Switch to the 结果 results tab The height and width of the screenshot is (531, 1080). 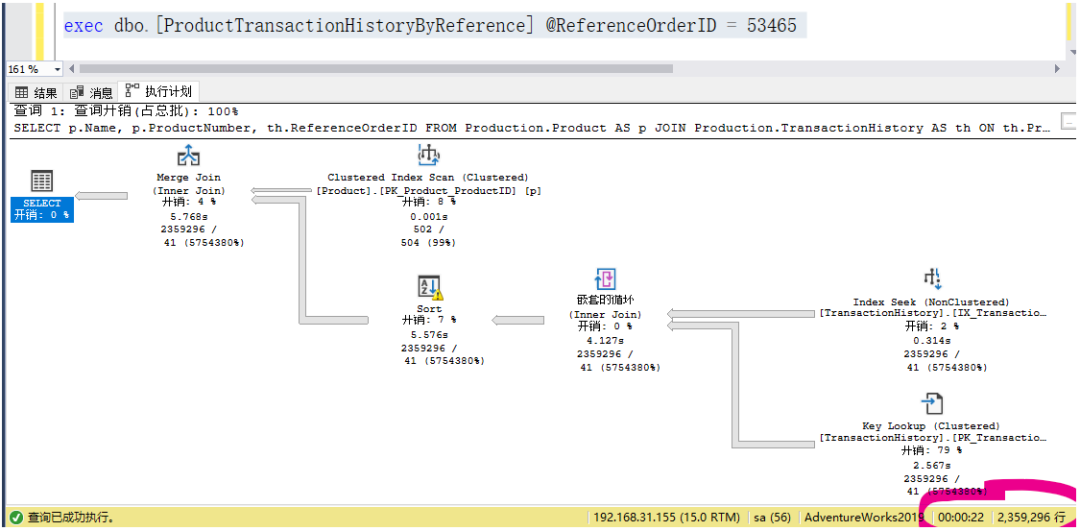coord(37,93)
